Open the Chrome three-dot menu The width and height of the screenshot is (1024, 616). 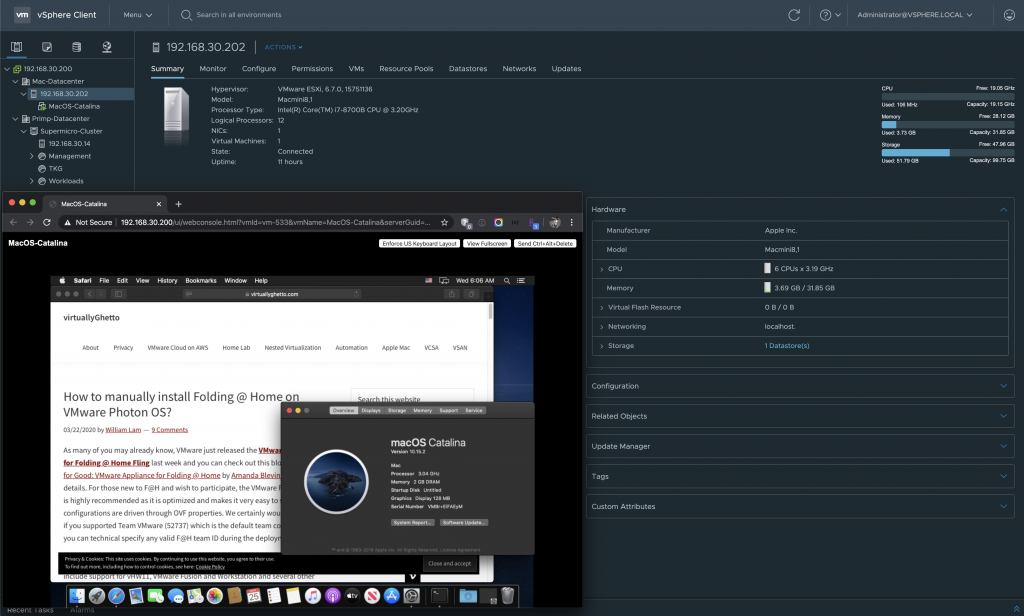coord(571,222)
